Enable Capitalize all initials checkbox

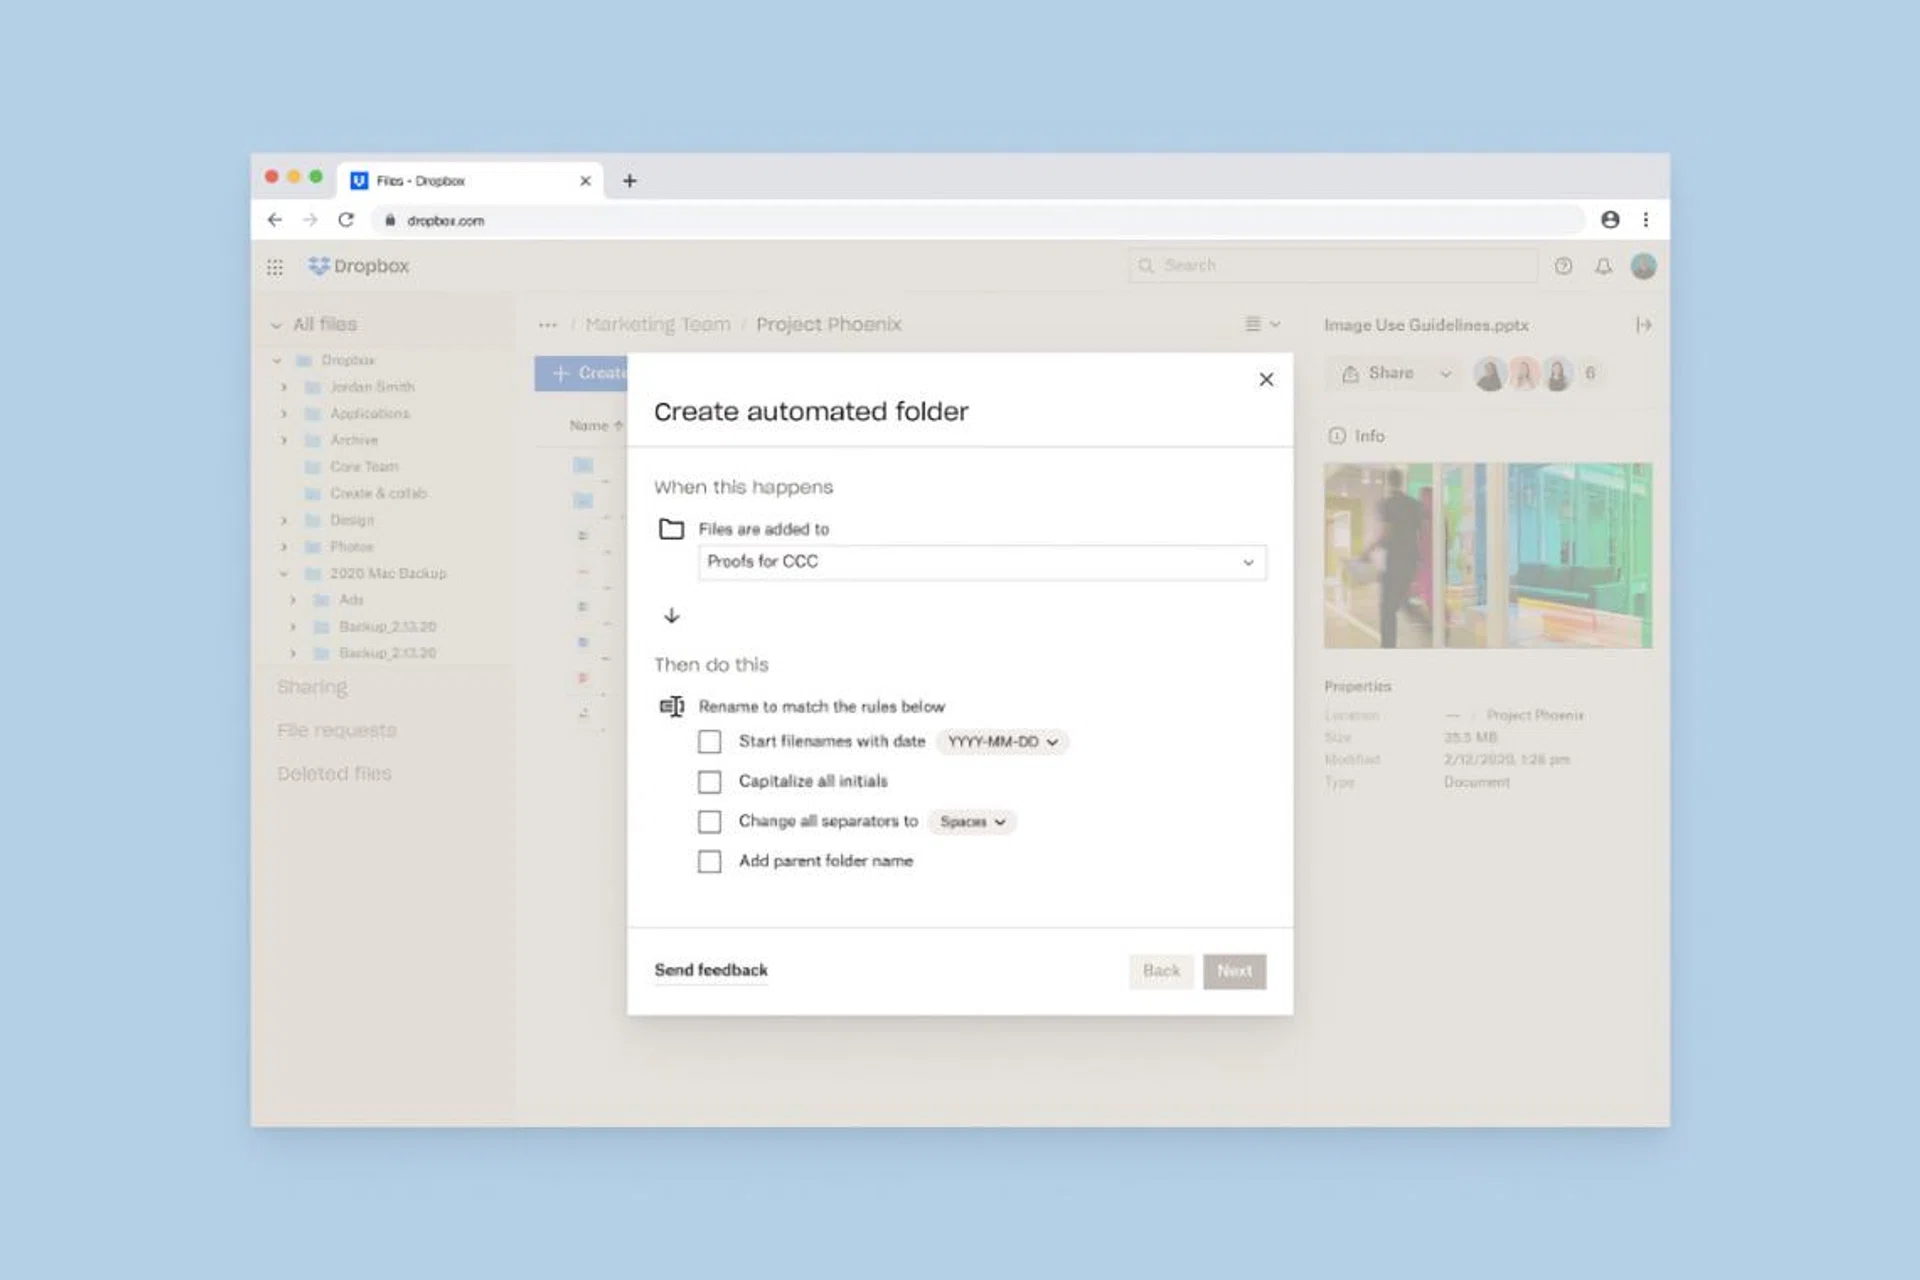coord(709,782)
